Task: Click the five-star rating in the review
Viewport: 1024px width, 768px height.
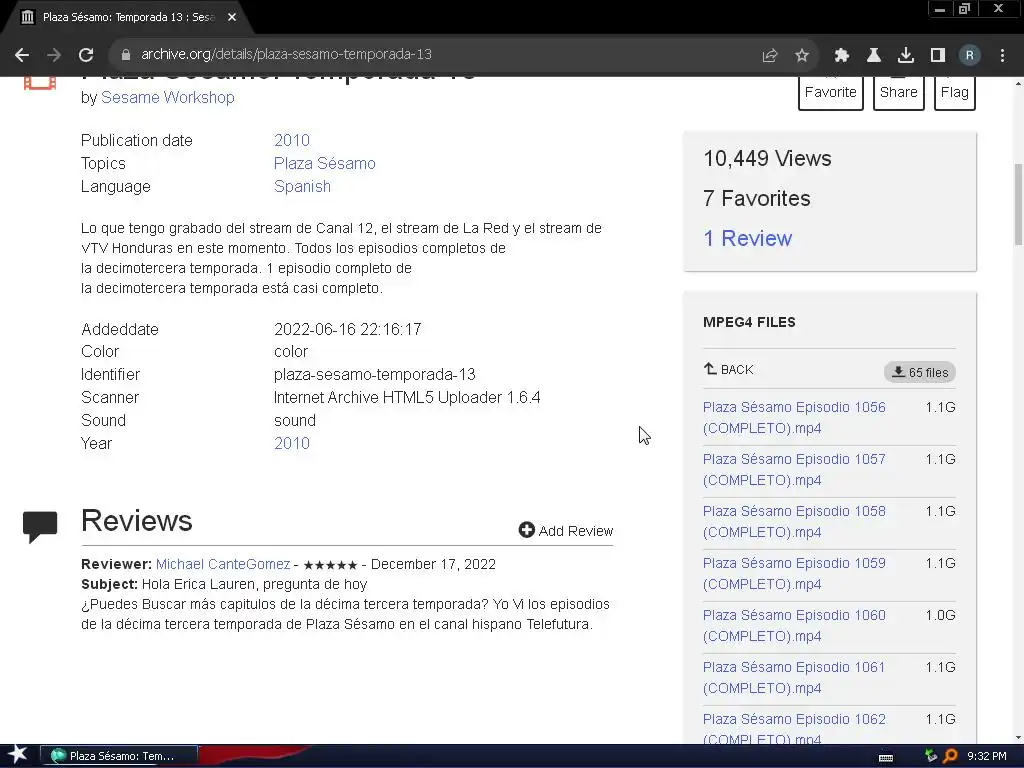Action: pos(330,565)
